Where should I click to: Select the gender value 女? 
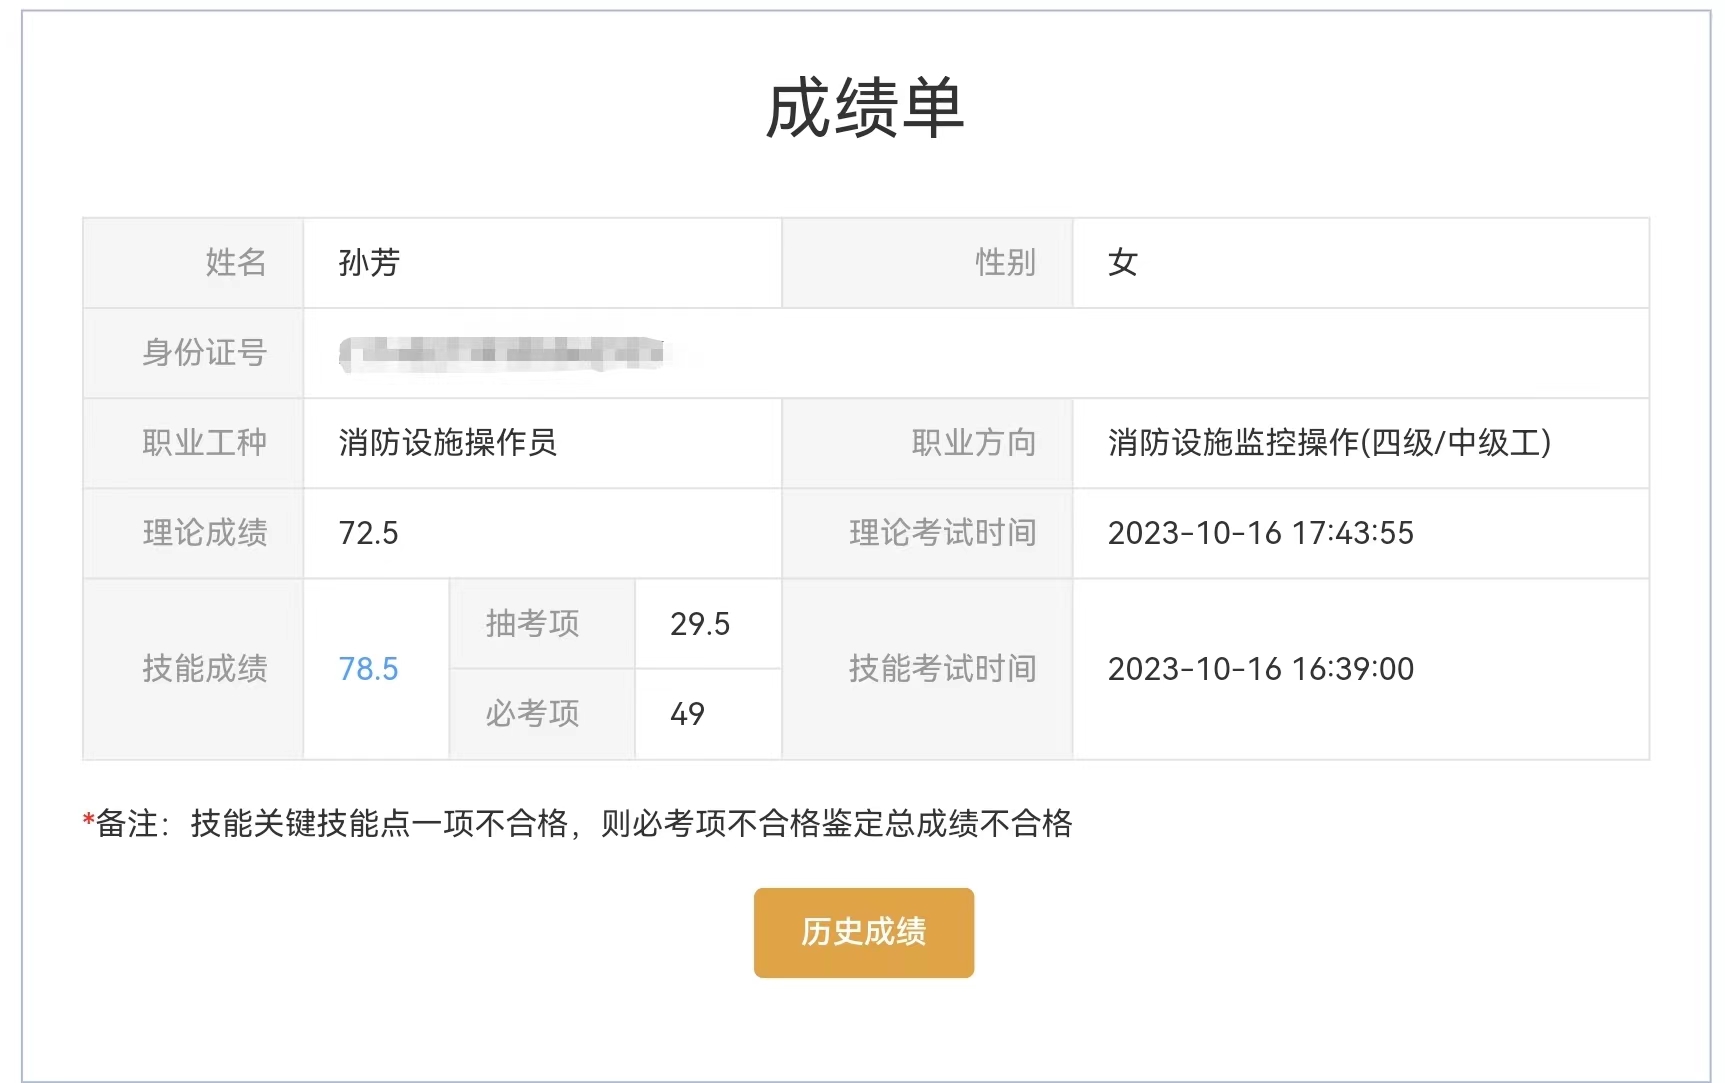(x=1122, y=263)
